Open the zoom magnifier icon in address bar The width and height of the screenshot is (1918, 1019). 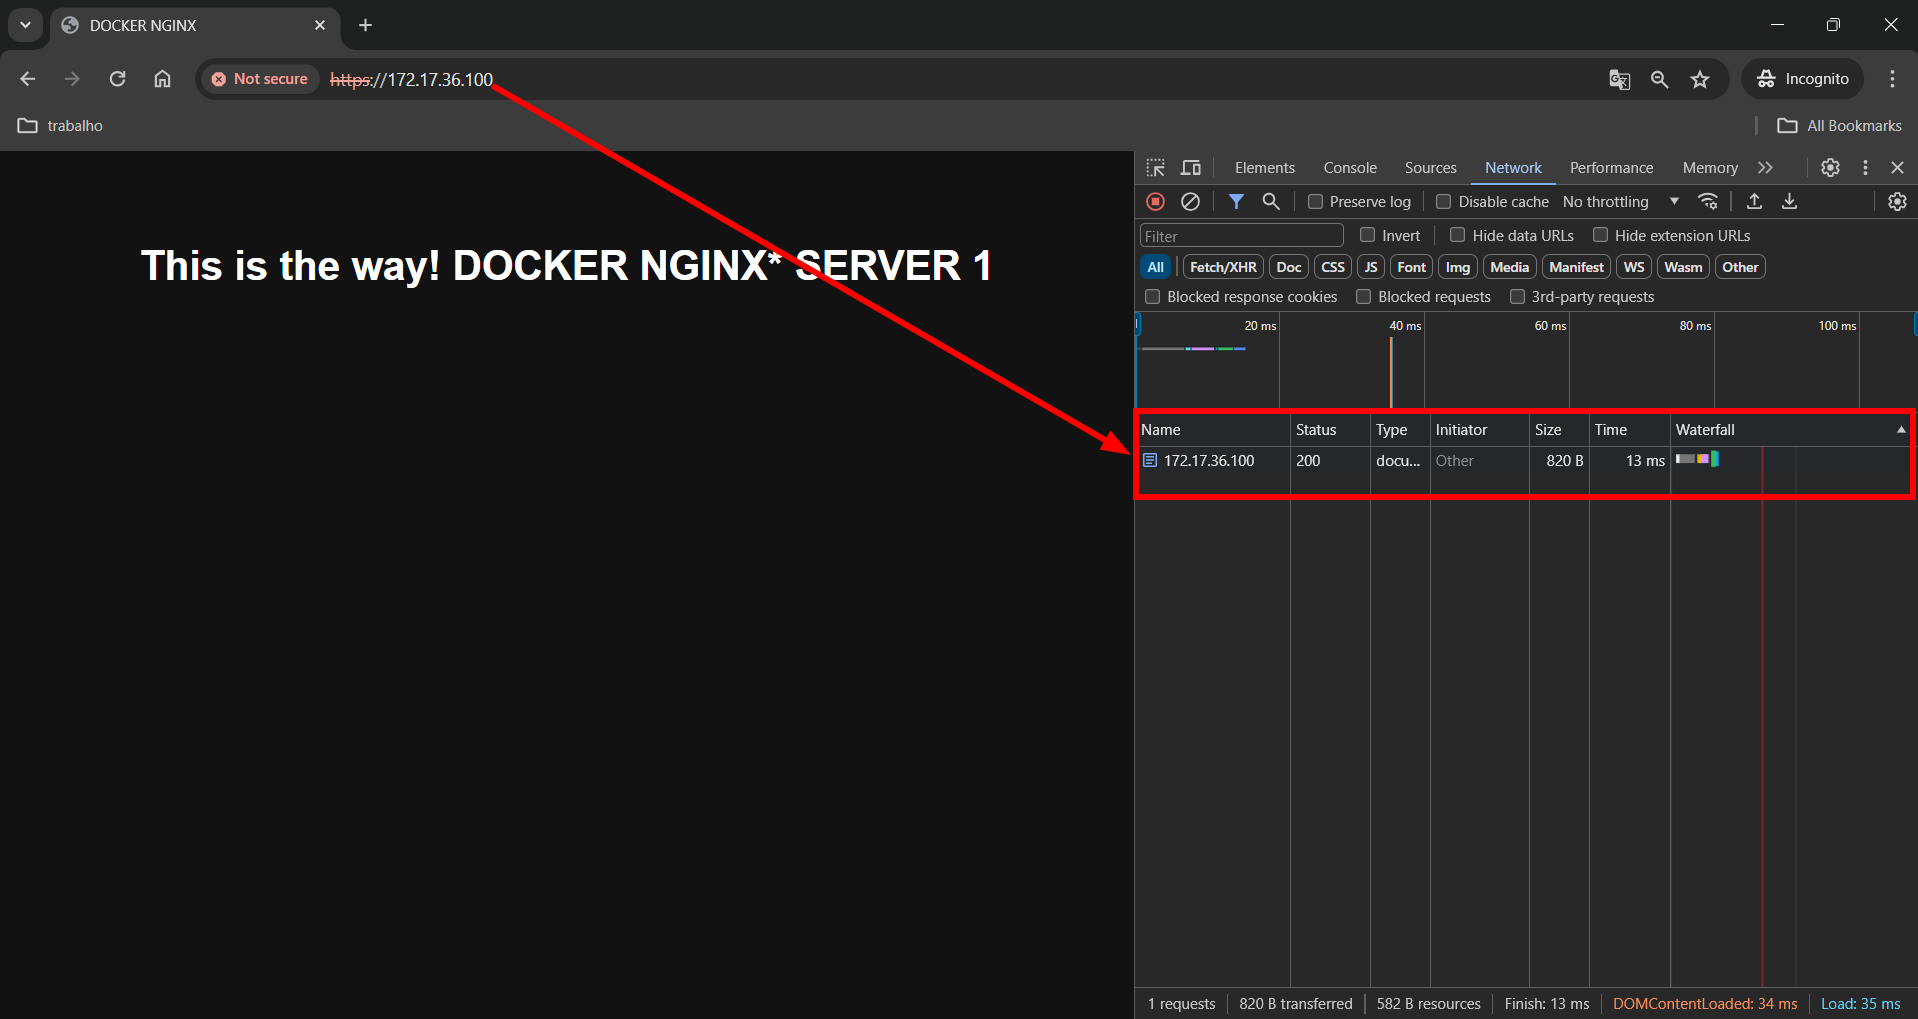tap(1659, 79)
